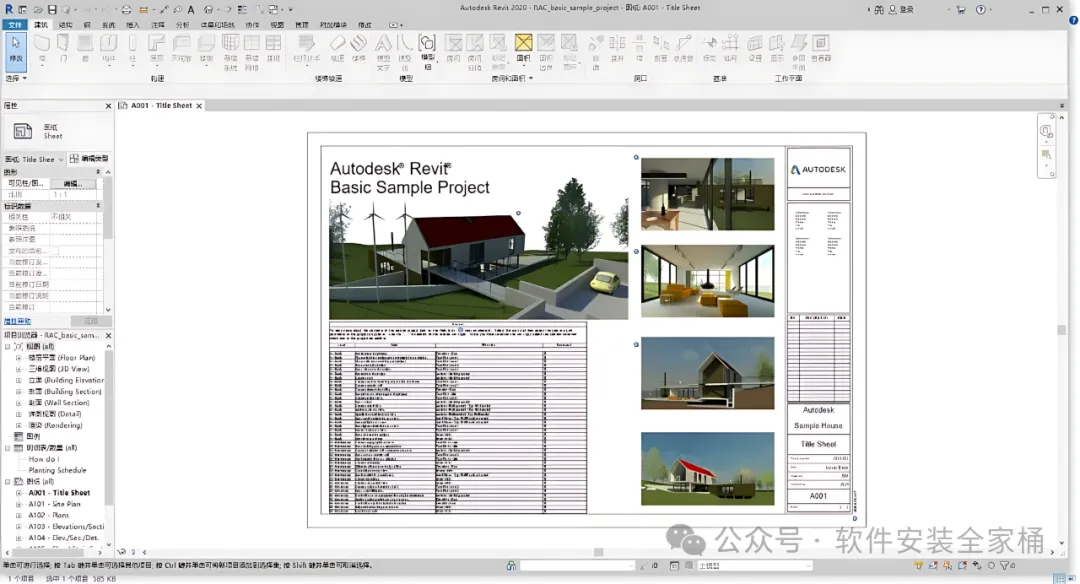Viewport: 1080px width, 584px height.
Task: Select the Column tool
Action: tap(132, 48)
